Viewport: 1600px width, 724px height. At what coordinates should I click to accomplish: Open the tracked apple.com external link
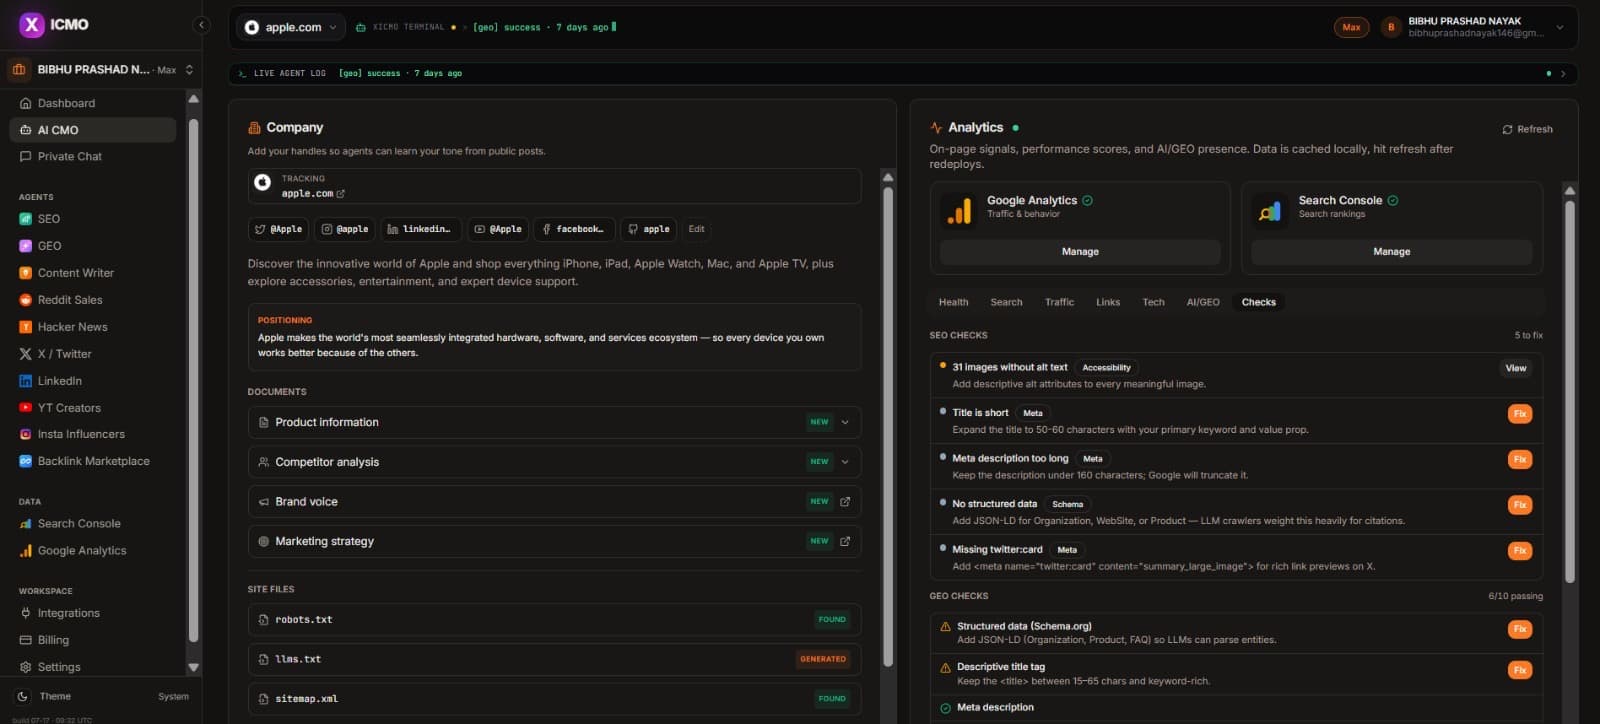pyautogui.click(x=341, y=194)
